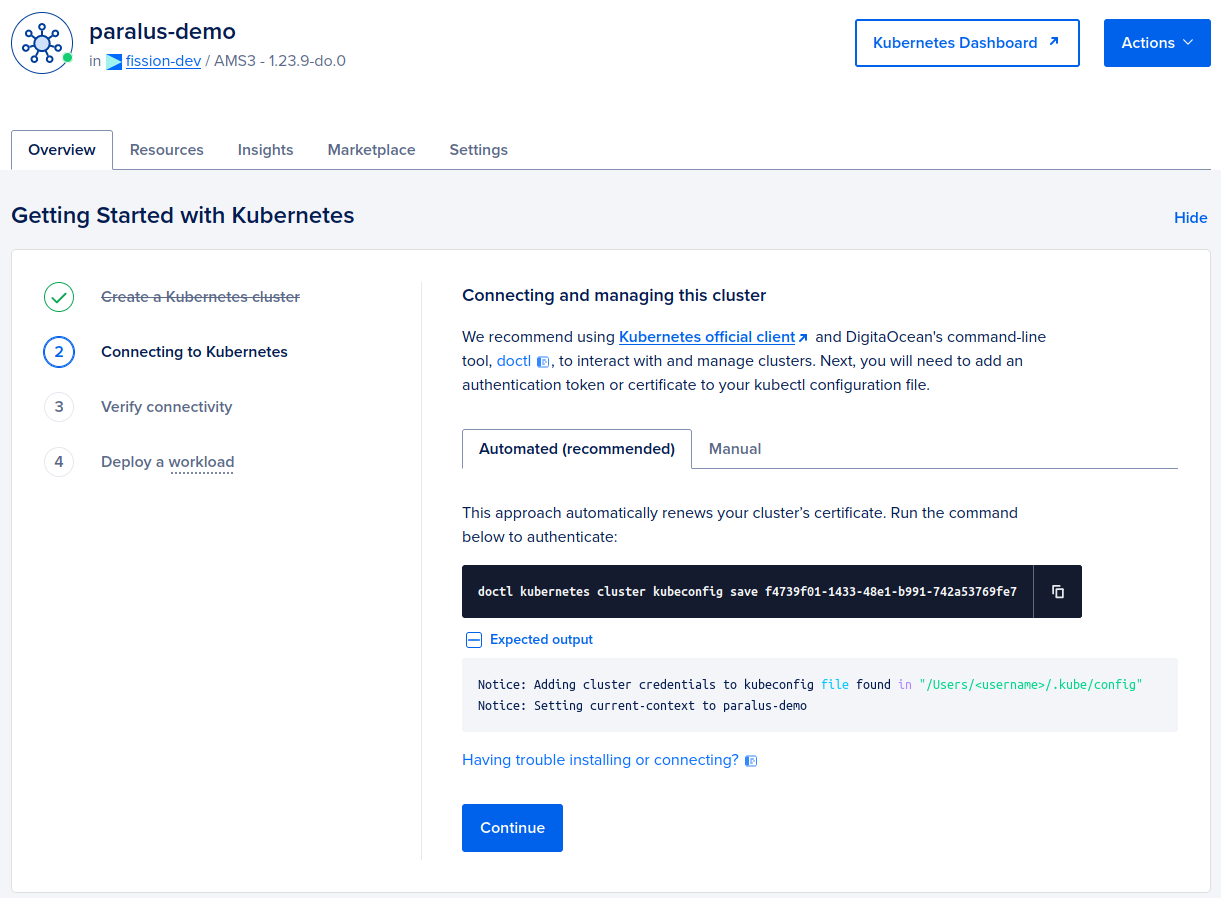This screenshot has height=898, width=1221.
Task: Click the Connecting and managing this cluster heading
Action: pos(614,296)
